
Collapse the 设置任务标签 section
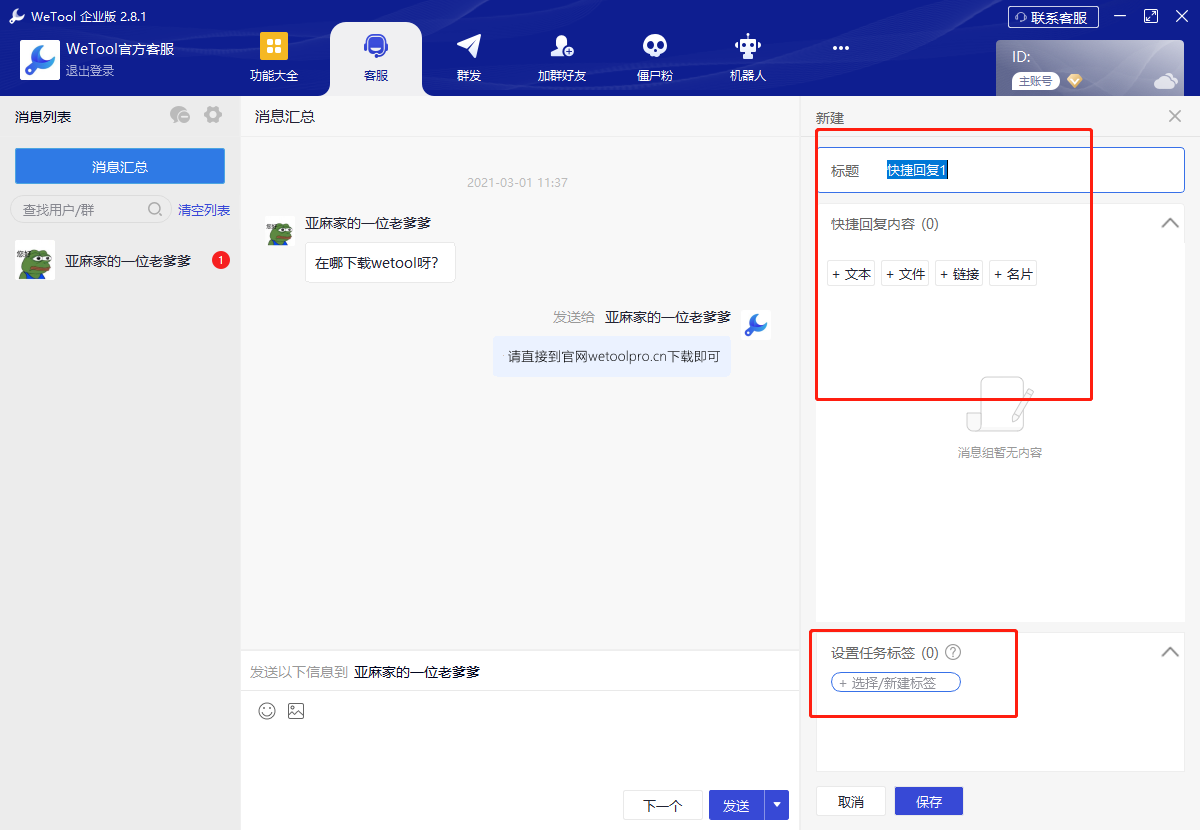(x=1170, y=652)
